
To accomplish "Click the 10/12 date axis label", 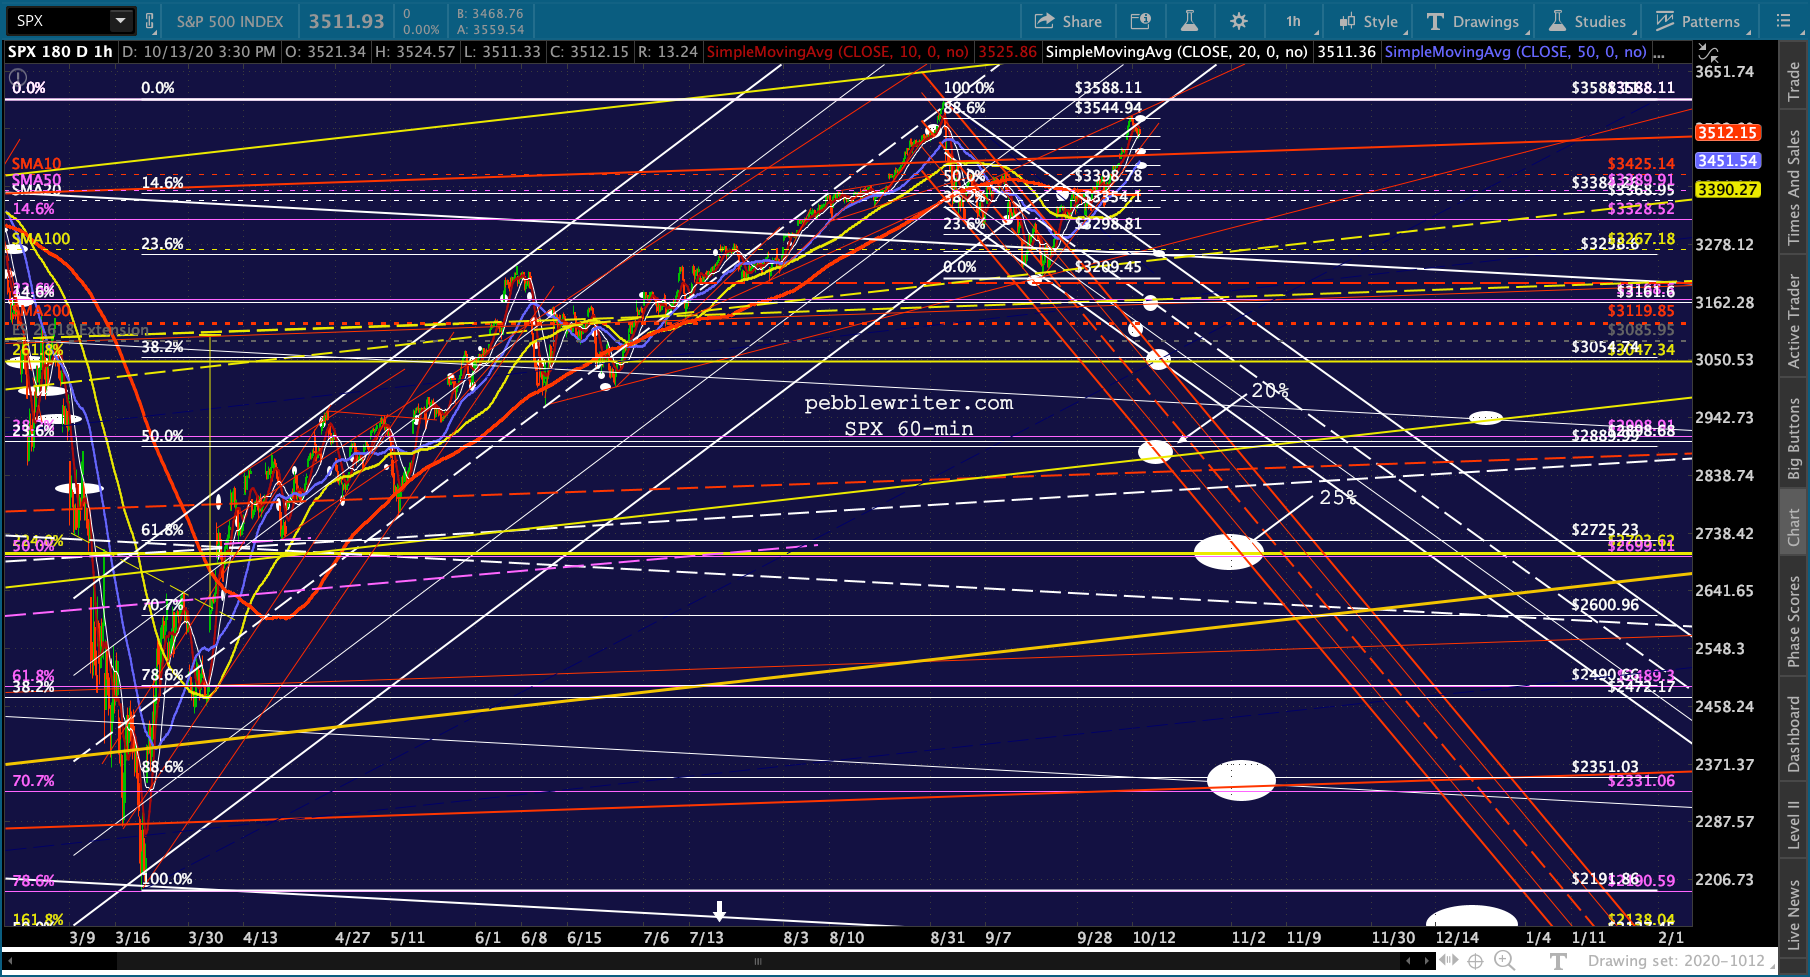I will click(1154, 938).
